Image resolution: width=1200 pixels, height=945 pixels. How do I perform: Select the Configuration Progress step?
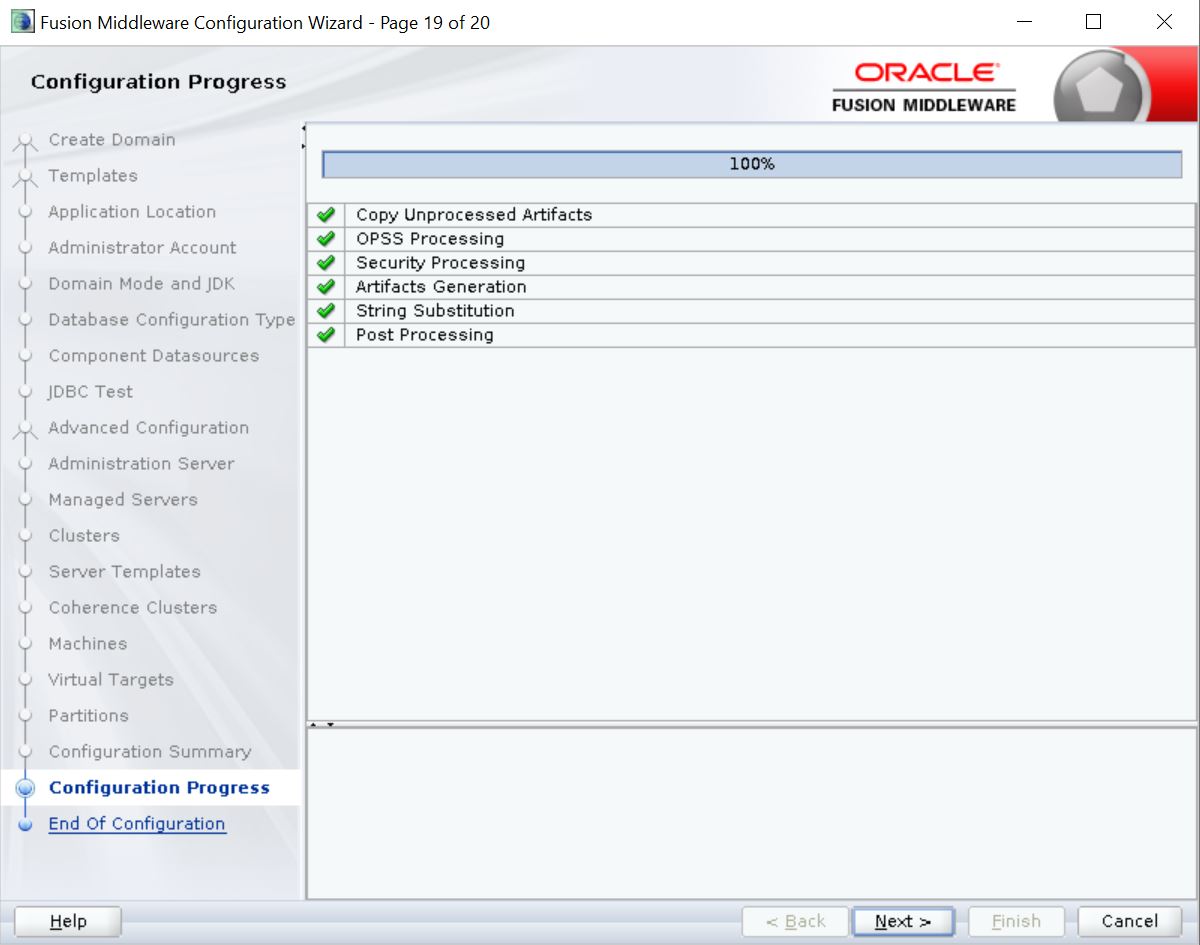click(x=159, y=788)
